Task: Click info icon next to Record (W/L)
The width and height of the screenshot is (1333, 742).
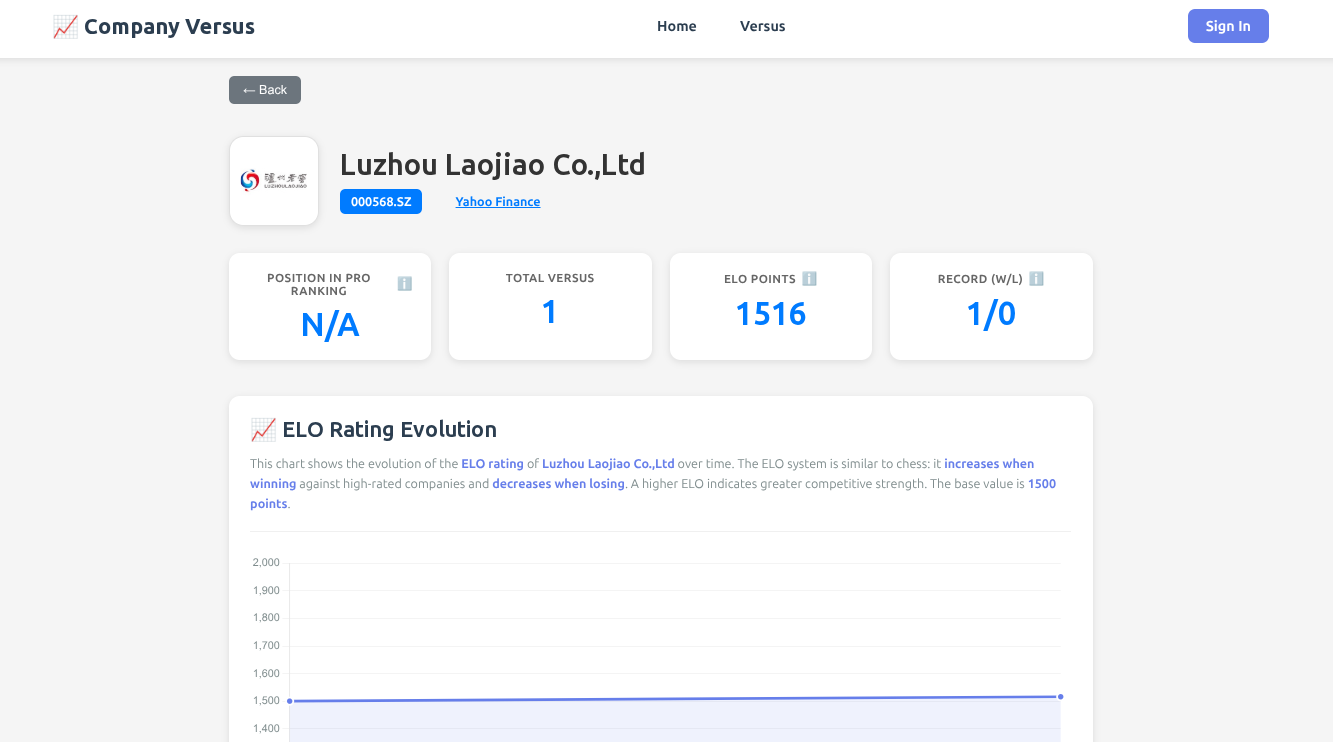Action: (1037, 279)
